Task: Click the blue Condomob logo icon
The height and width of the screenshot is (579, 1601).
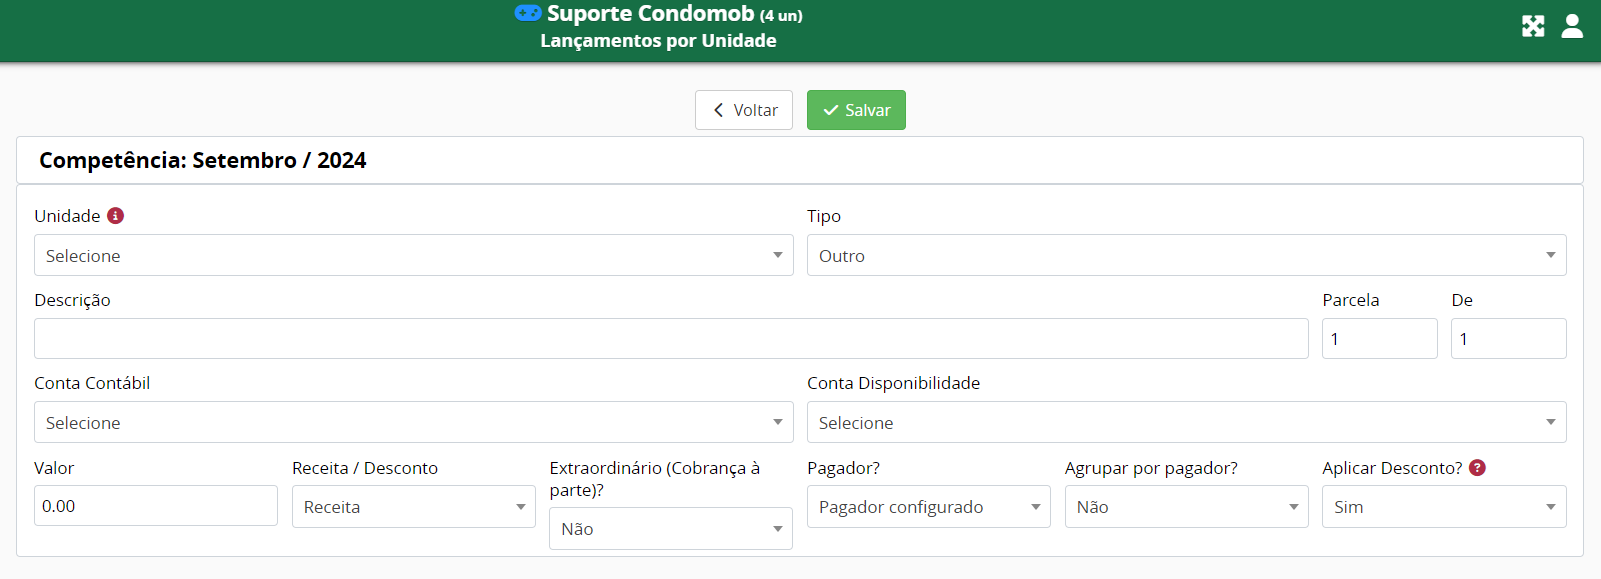Action: pos(529,13)
